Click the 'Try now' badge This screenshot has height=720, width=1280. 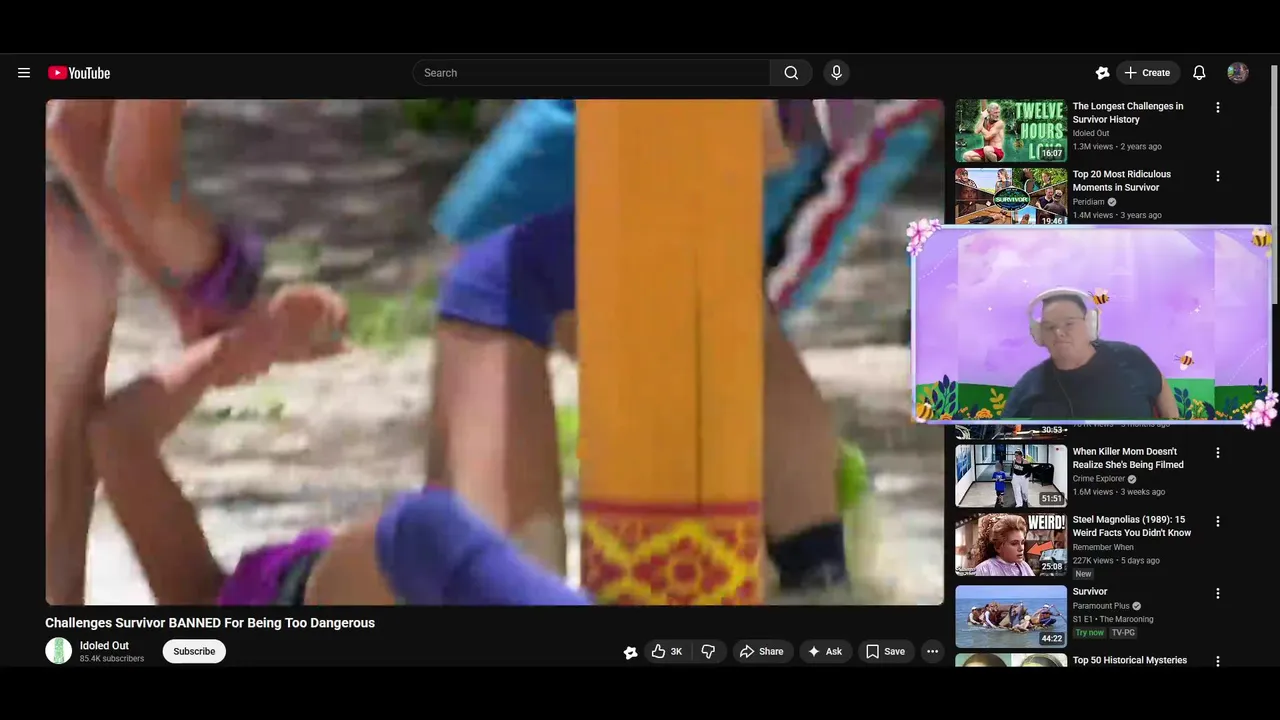pyautogui.click(x=1089, y=633)
